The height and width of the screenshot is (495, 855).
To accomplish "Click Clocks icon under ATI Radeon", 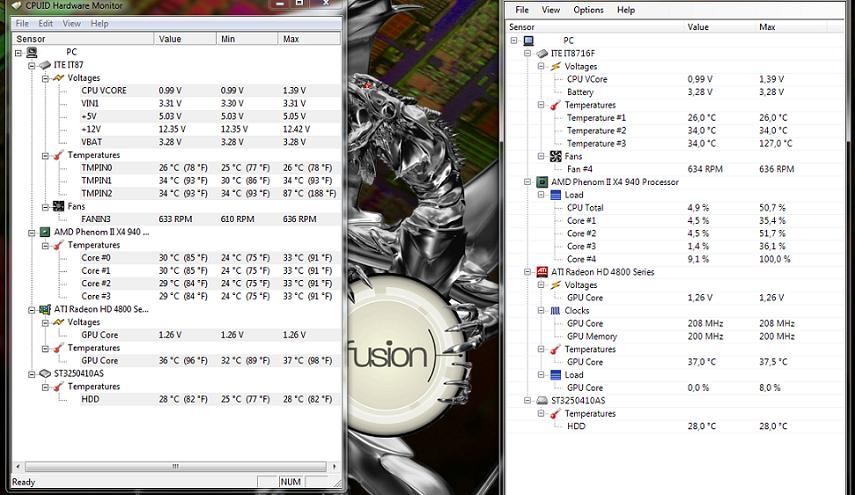I will (x=556, y=311).
